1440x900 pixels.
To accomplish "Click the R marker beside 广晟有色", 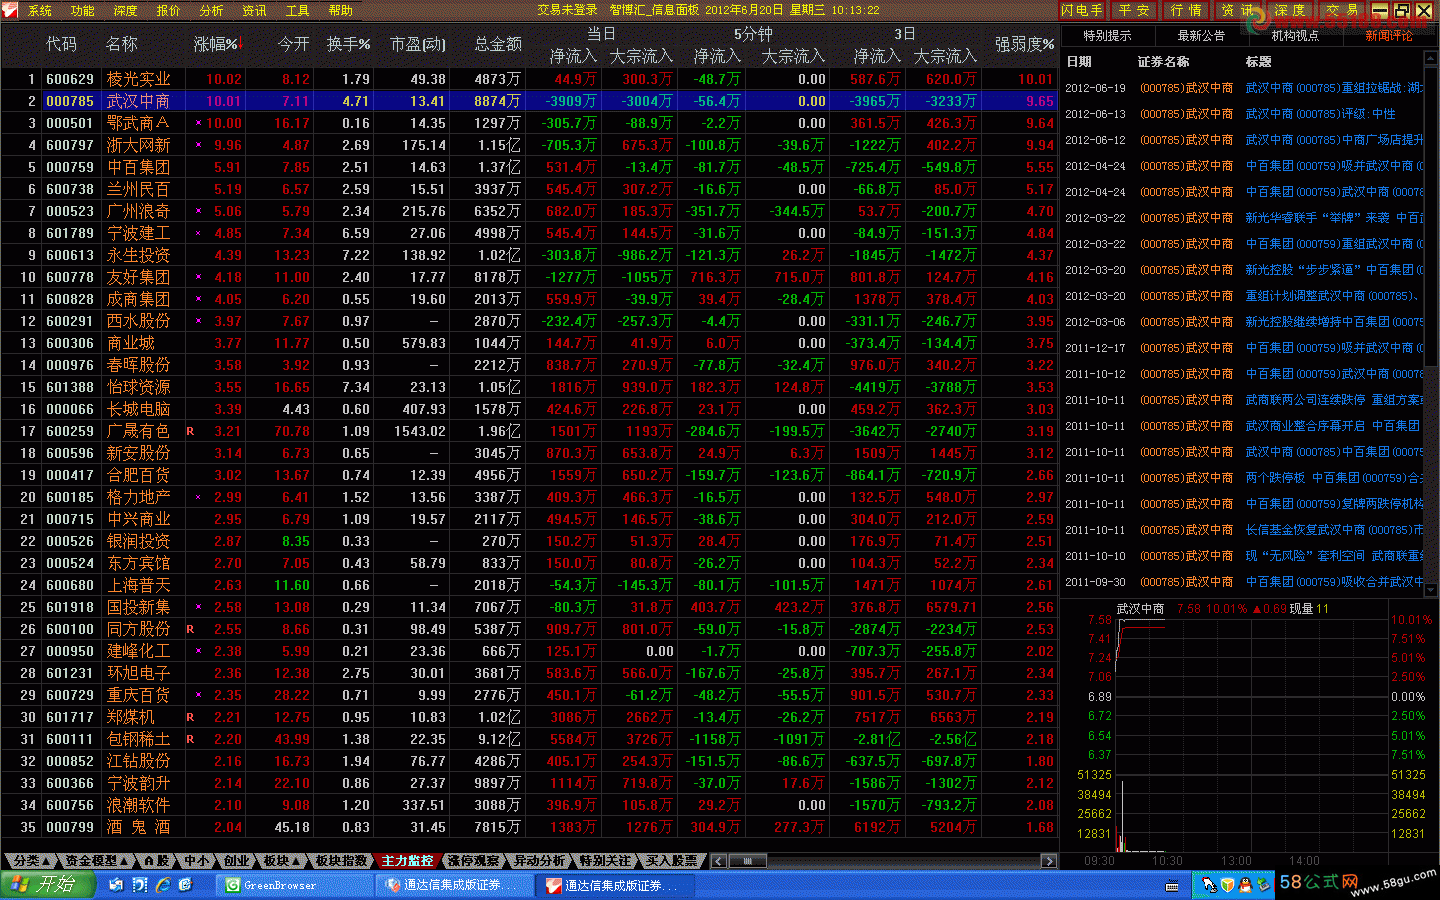I will (190, 431).
